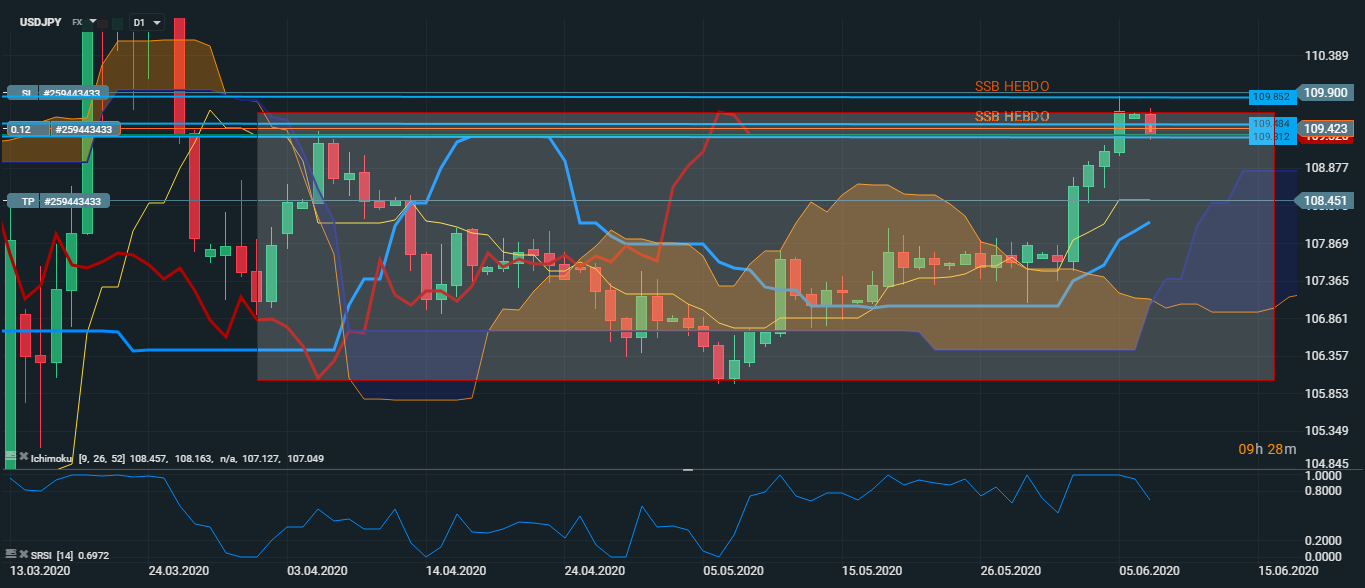Remove the Ichimoku indicator with X icon

(23, 457)
